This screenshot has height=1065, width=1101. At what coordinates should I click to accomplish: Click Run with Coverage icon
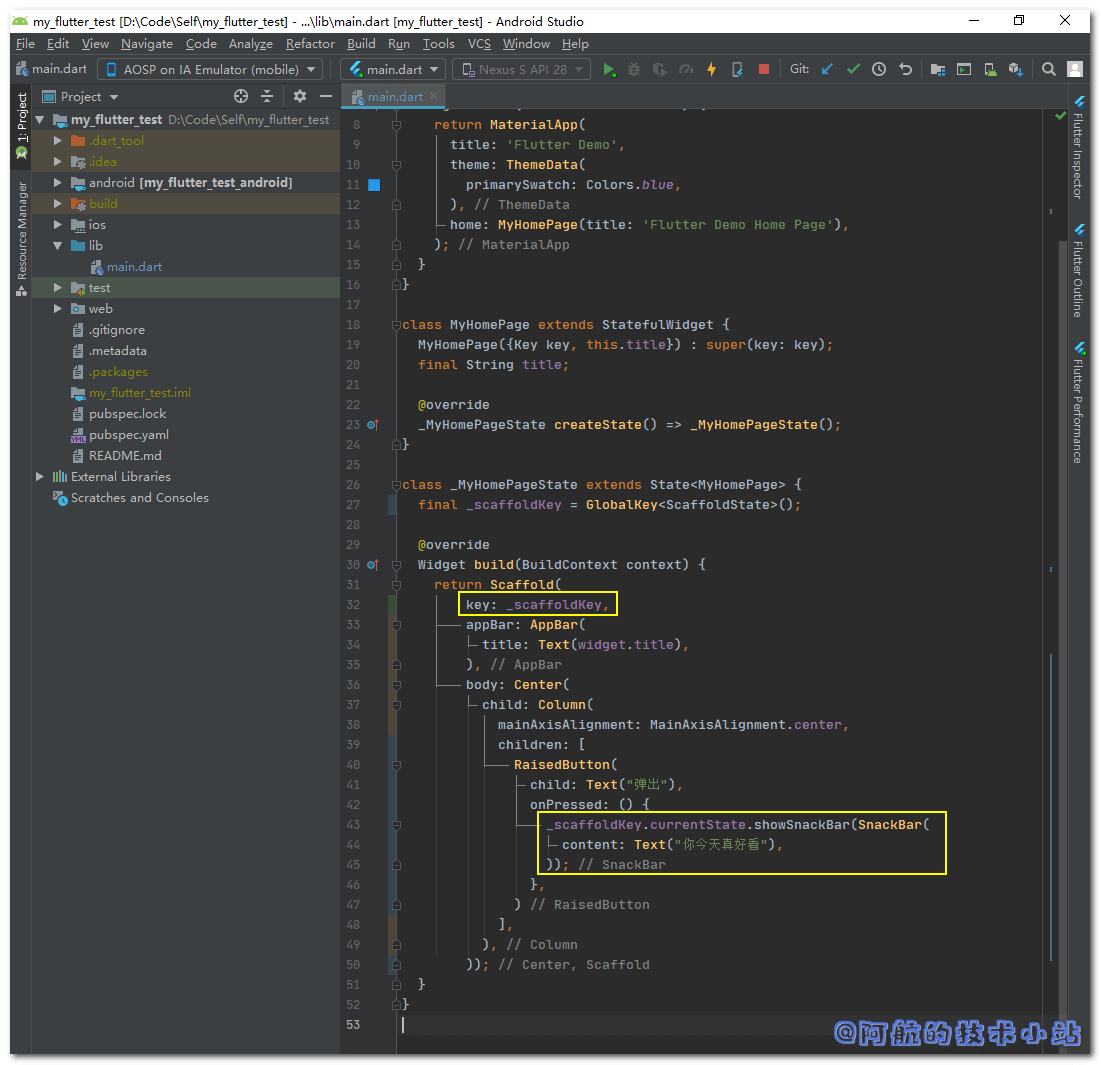pos(659,70)
